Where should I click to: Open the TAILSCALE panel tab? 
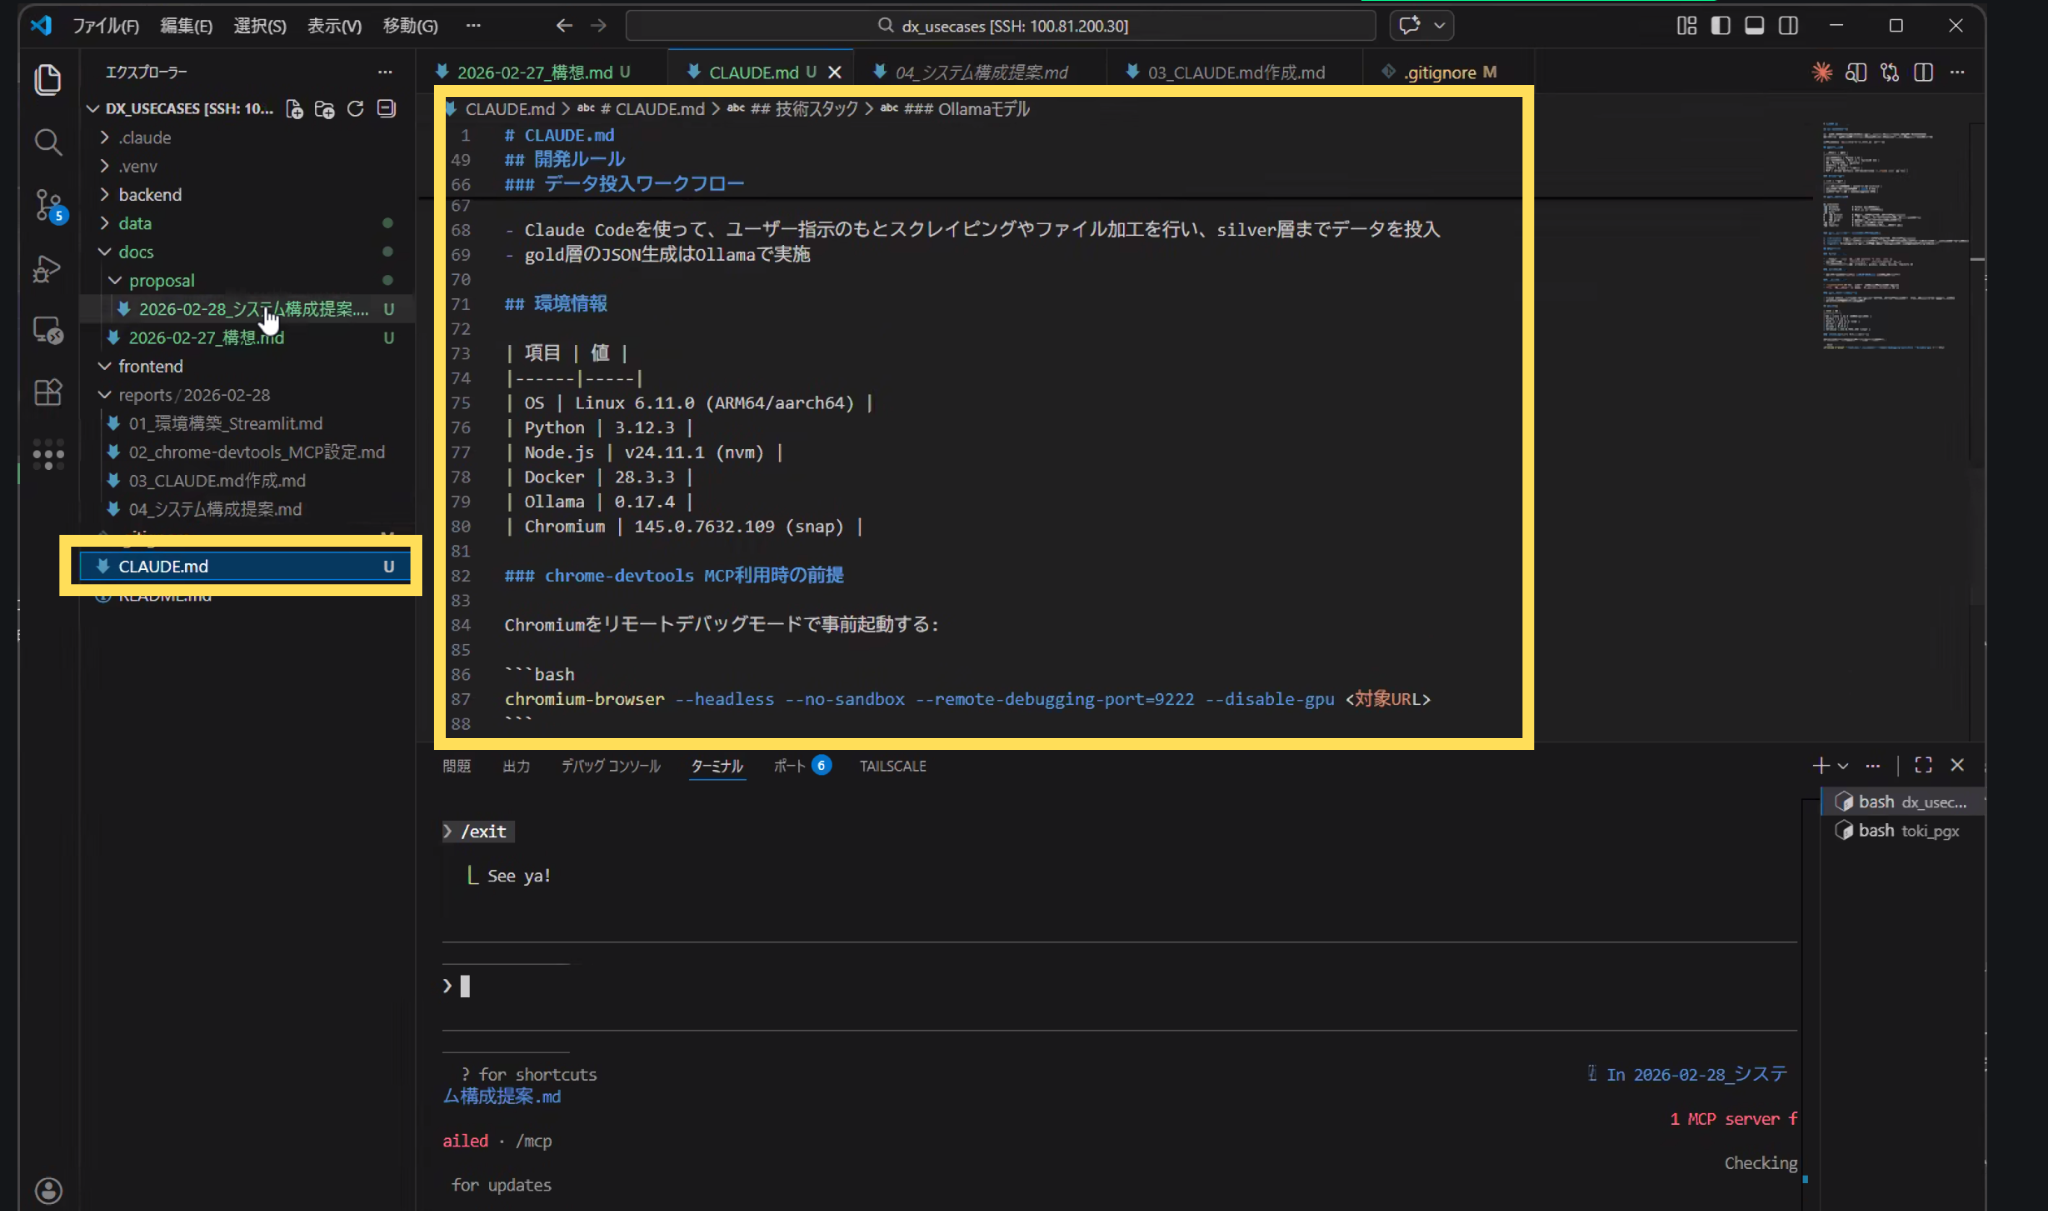(892, 765)
